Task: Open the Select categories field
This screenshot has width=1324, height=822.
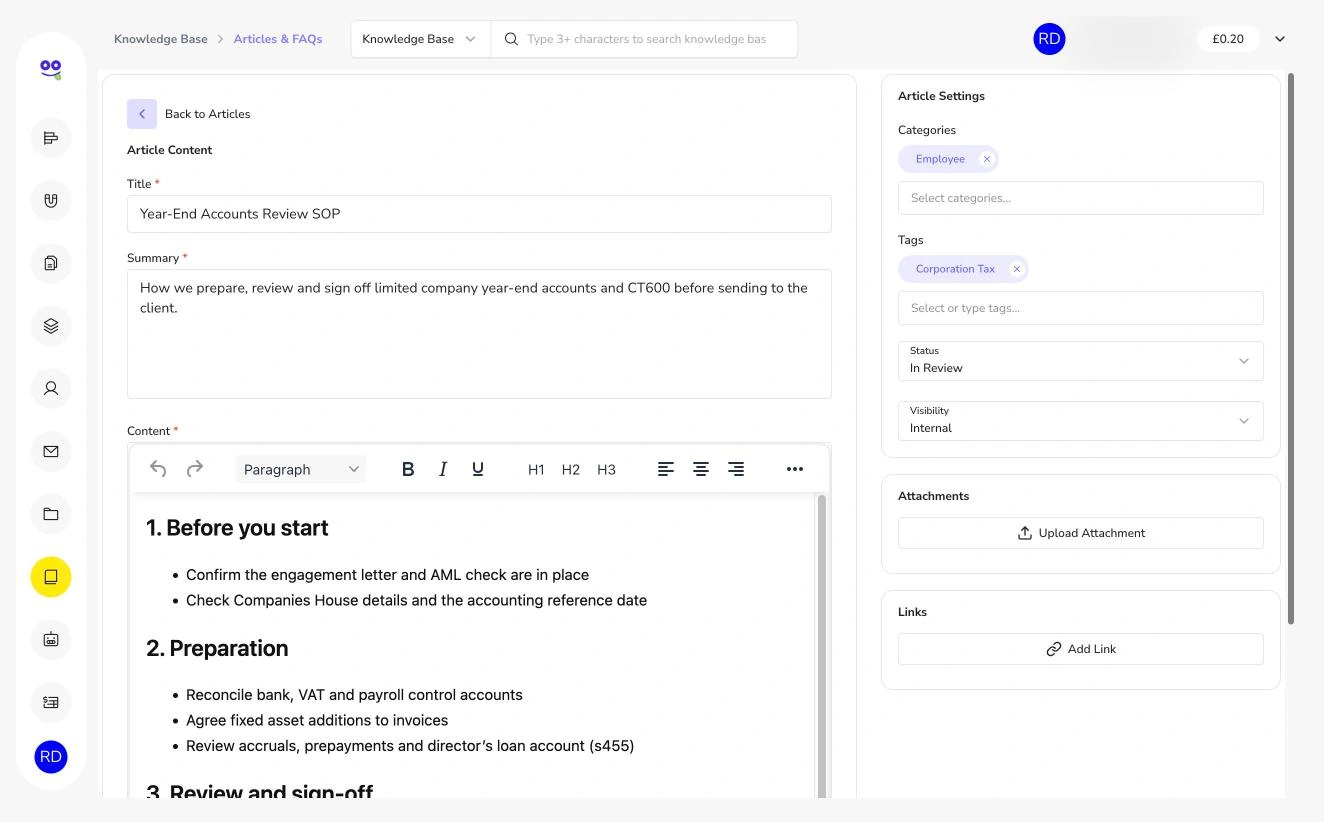Action: coord(1081,198)
